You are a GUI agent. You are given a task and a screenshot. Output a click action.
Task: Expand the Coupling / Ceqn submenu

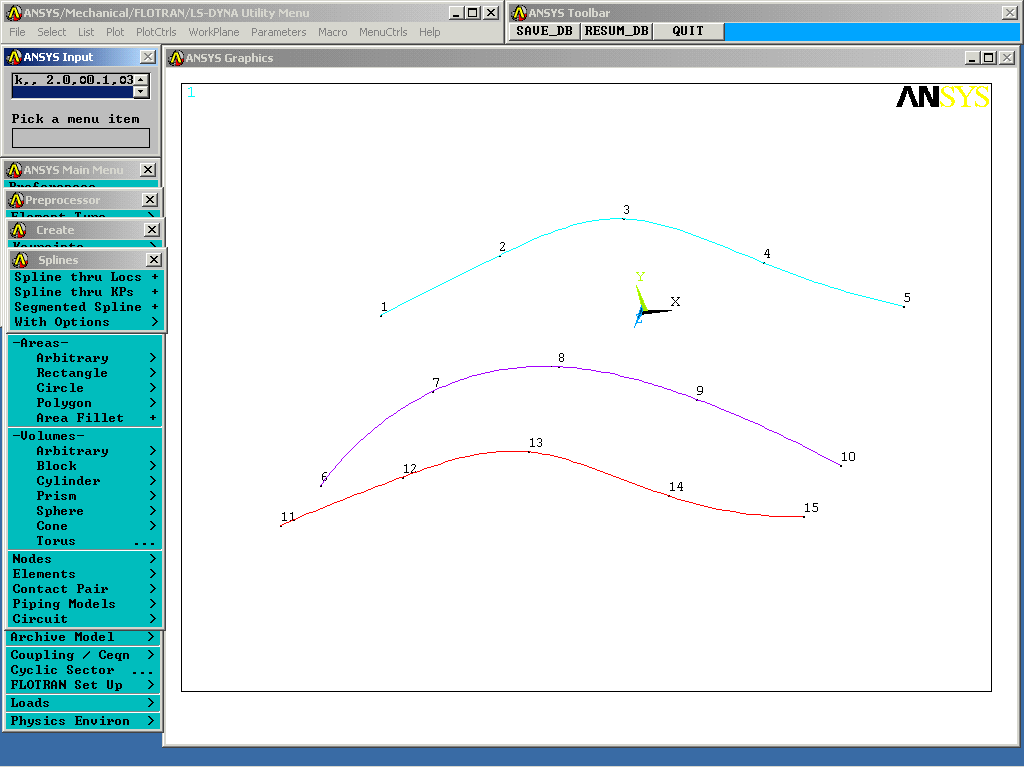pyautogui.click(x=83, y=655)
